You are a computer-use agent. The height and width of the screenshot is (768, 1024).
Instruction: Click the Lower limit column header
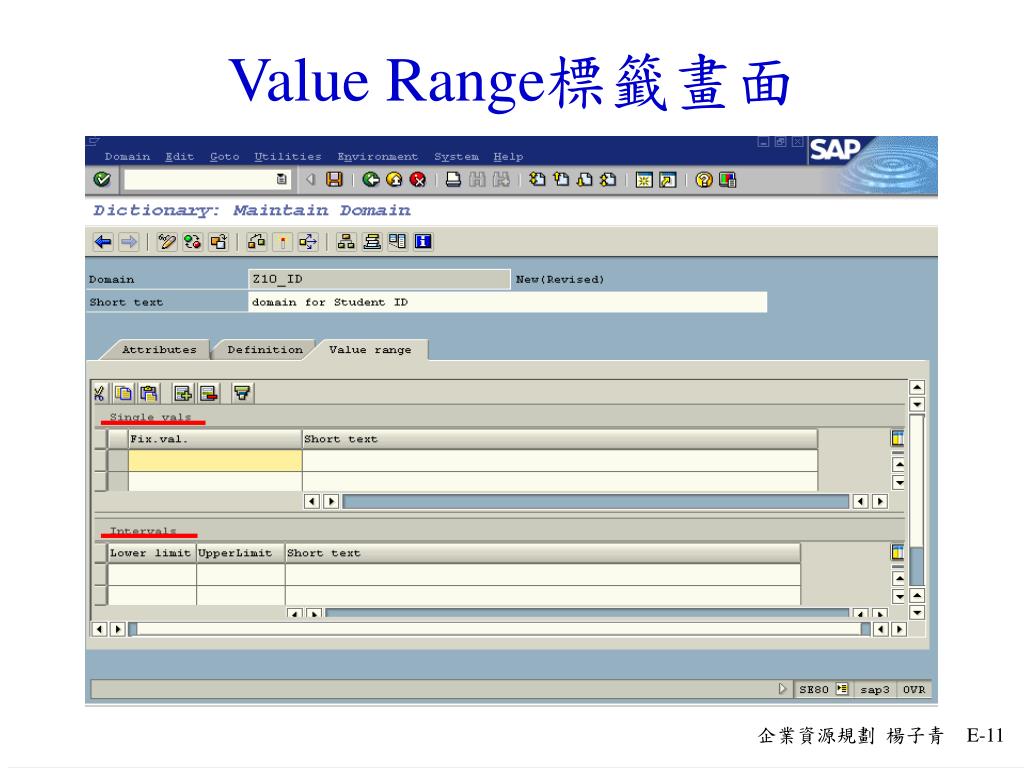pyautogui.click(x=152, y=553)
